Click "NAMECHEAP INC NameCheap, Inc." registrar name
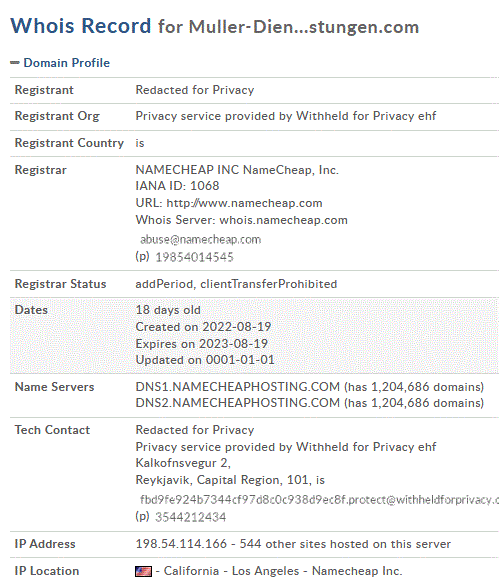This screenshot has width=499, height=582. click(x=237, y=170)
